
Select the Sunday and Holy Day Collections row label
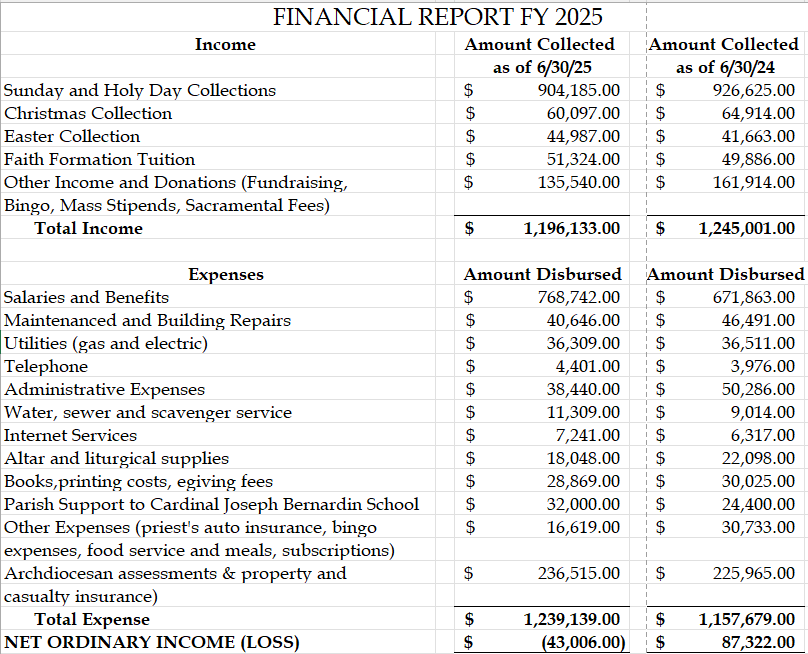pyautogui.click(x=140, y=90)
